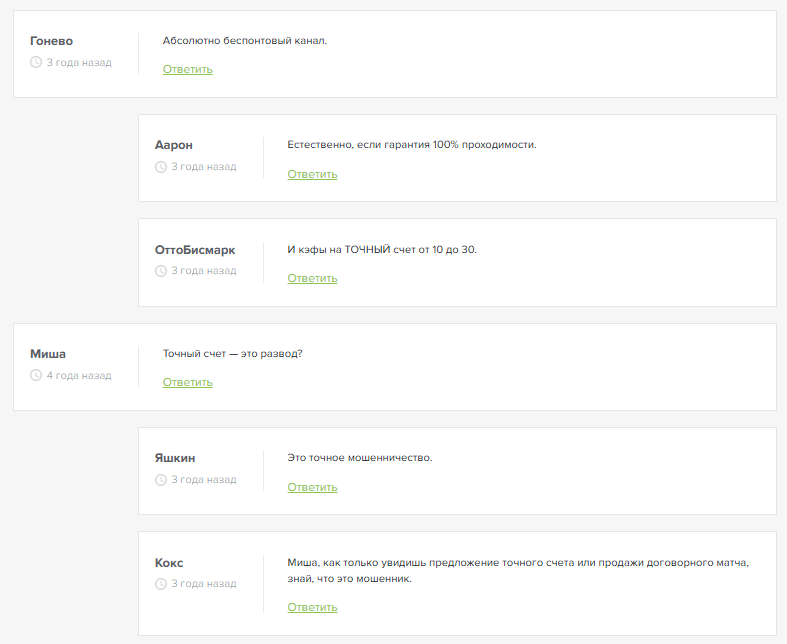The image size is (787, 644).
Task: Click clock icon beside Миша's '4 года назад'
Action: click(36, 376)
